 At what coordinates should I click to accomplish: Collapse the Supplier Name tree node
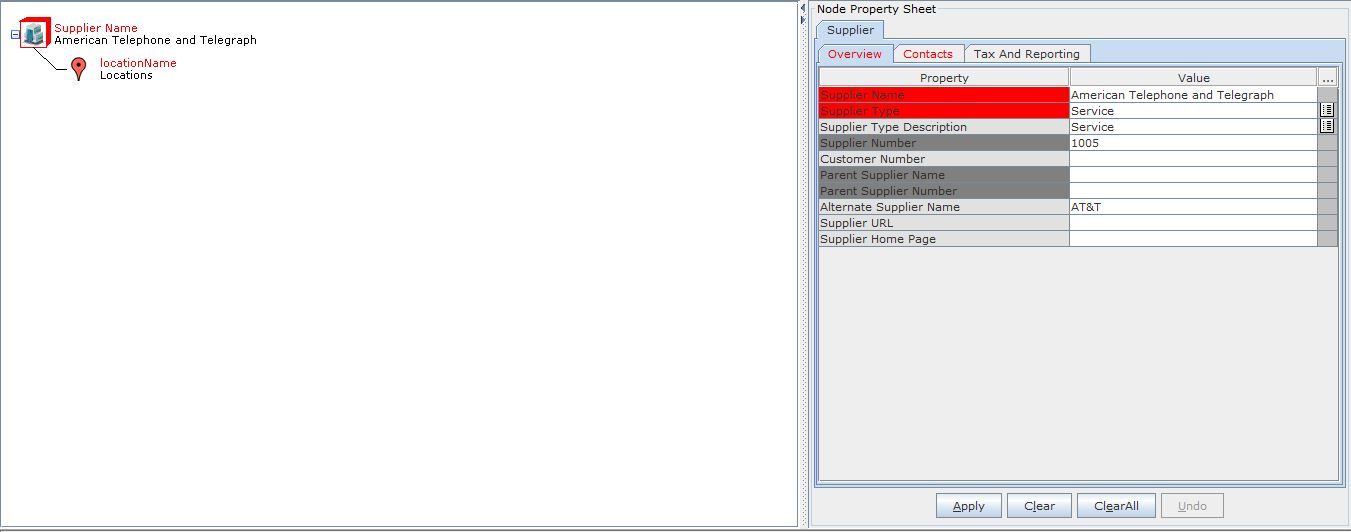pos(15,34)
